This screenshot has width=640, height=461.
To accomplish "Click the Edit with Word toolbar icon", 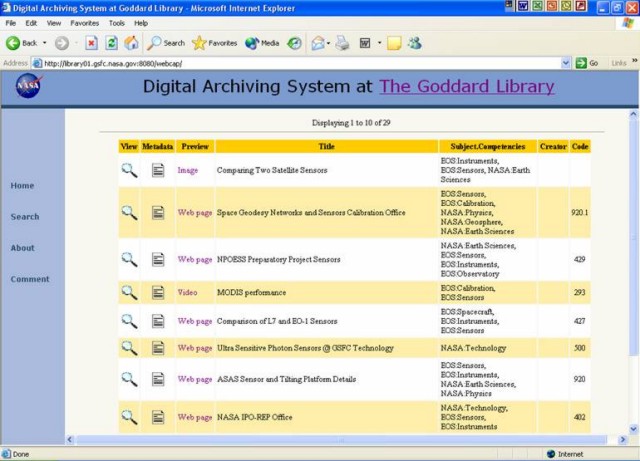I will [x=365, y=43].
